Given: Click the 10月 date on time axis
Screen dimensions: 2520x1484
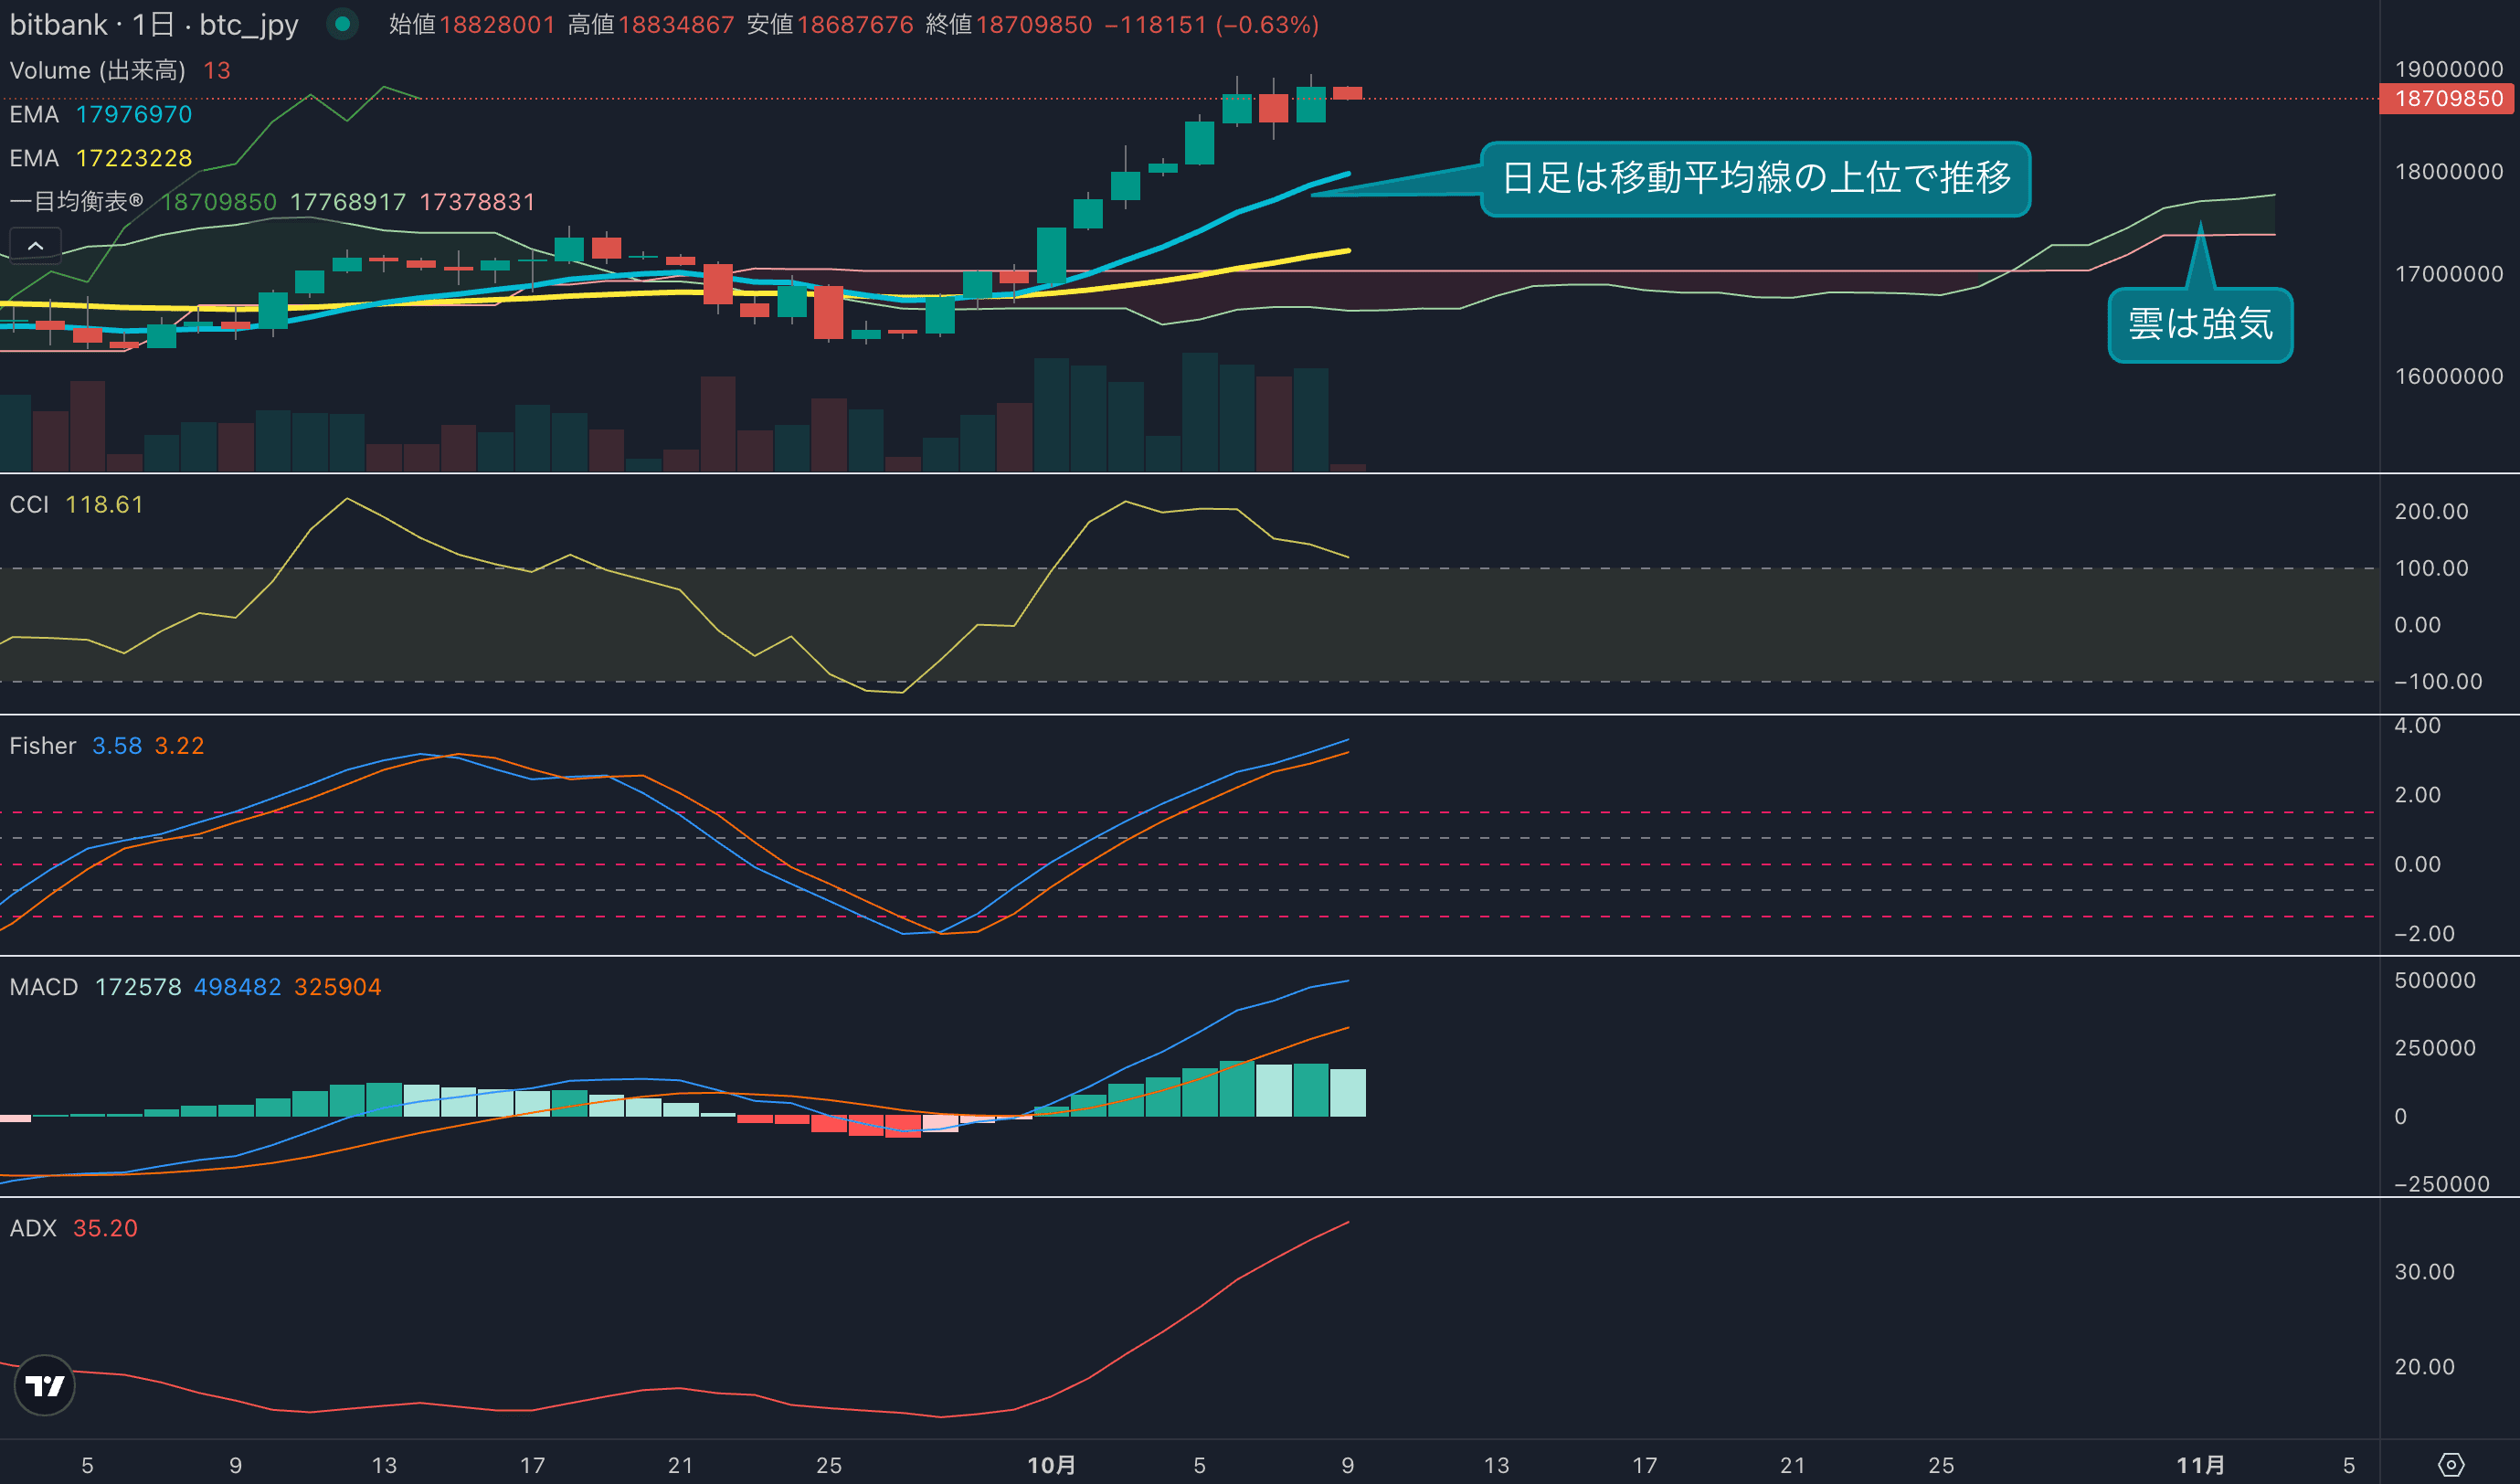Looking at the screenshot, I should coord(1051,1465).
